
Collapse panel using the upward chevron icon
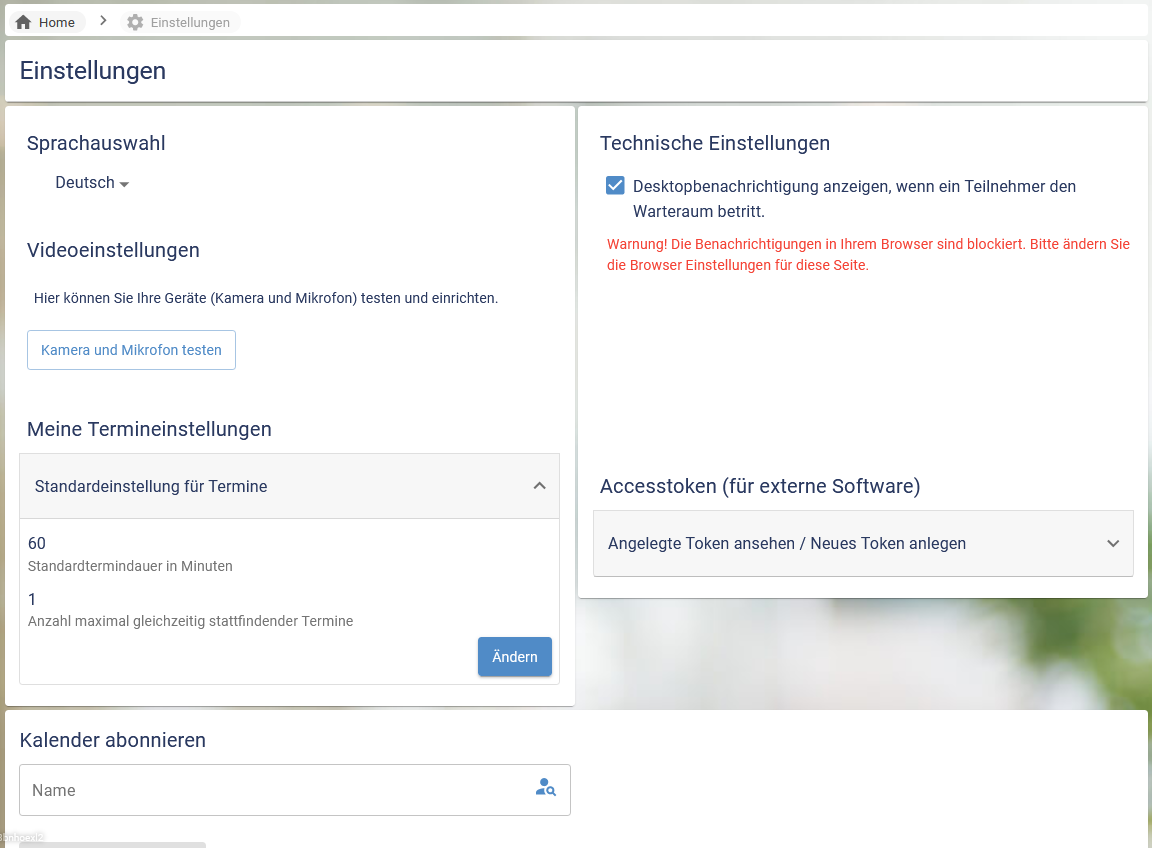click(x=539, y=486)
